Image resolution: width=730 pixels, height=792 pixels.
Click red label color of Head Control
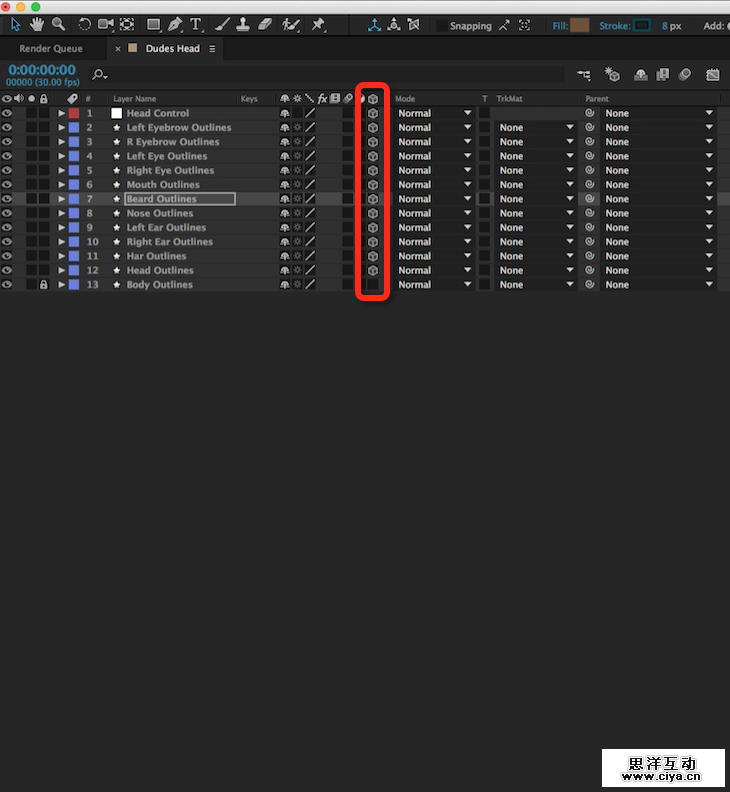pos(74,113)
